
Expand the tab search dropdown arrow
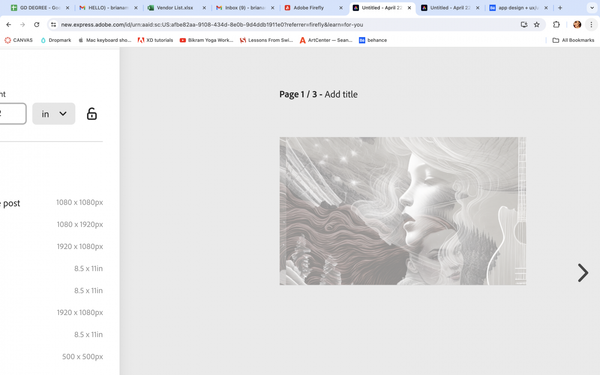pos(592,8)
